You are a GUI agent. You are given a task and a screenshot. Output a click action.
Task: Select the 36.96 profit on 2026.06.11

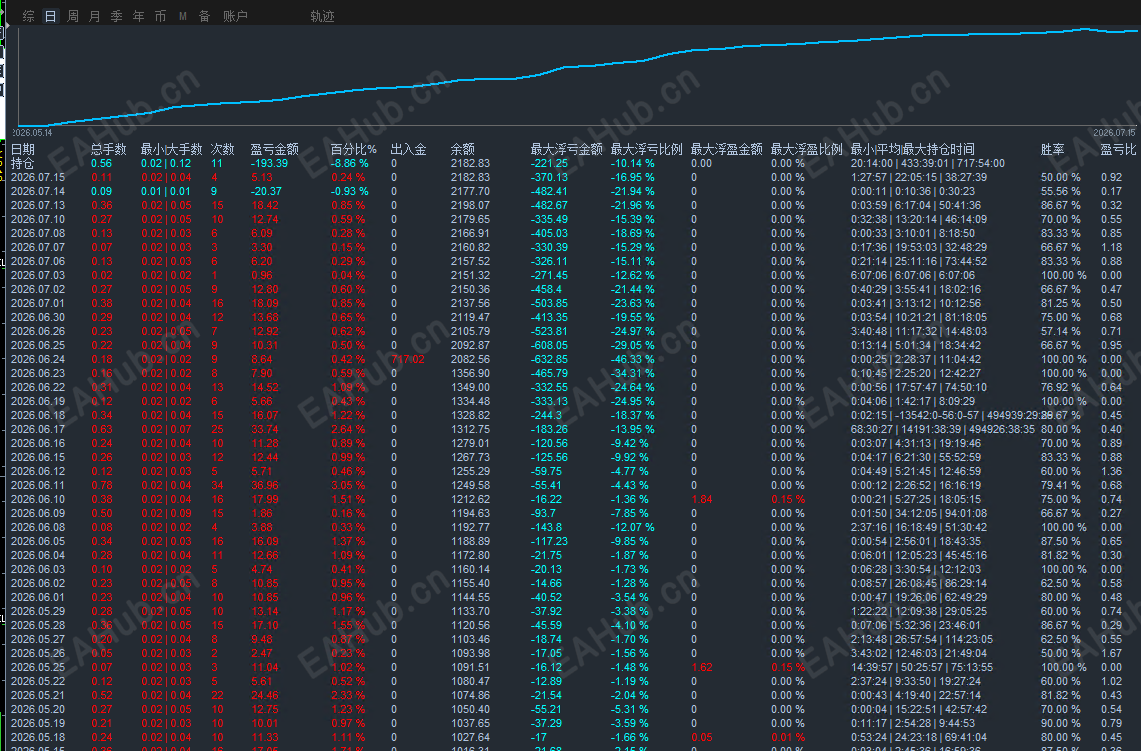point(265,486)
